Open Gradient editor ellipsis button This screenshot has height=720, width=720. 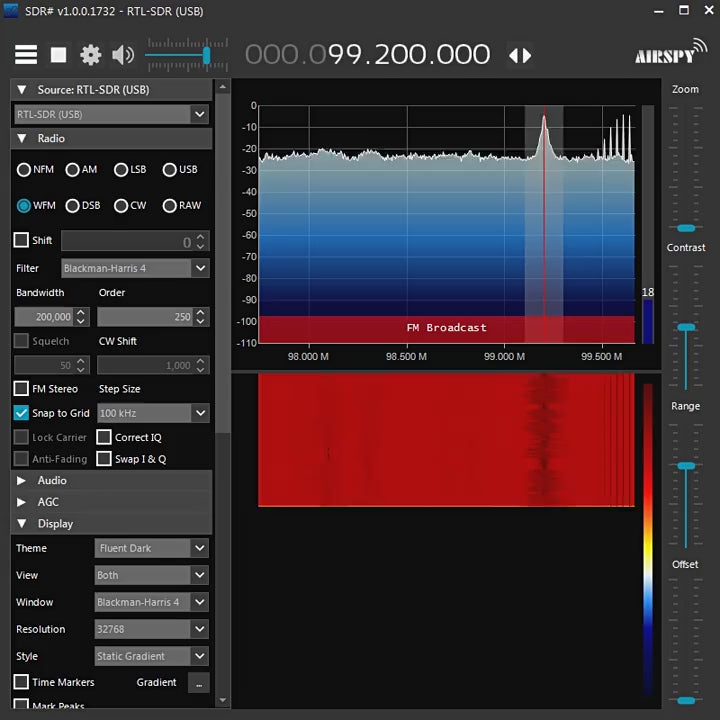pos(199,683)
